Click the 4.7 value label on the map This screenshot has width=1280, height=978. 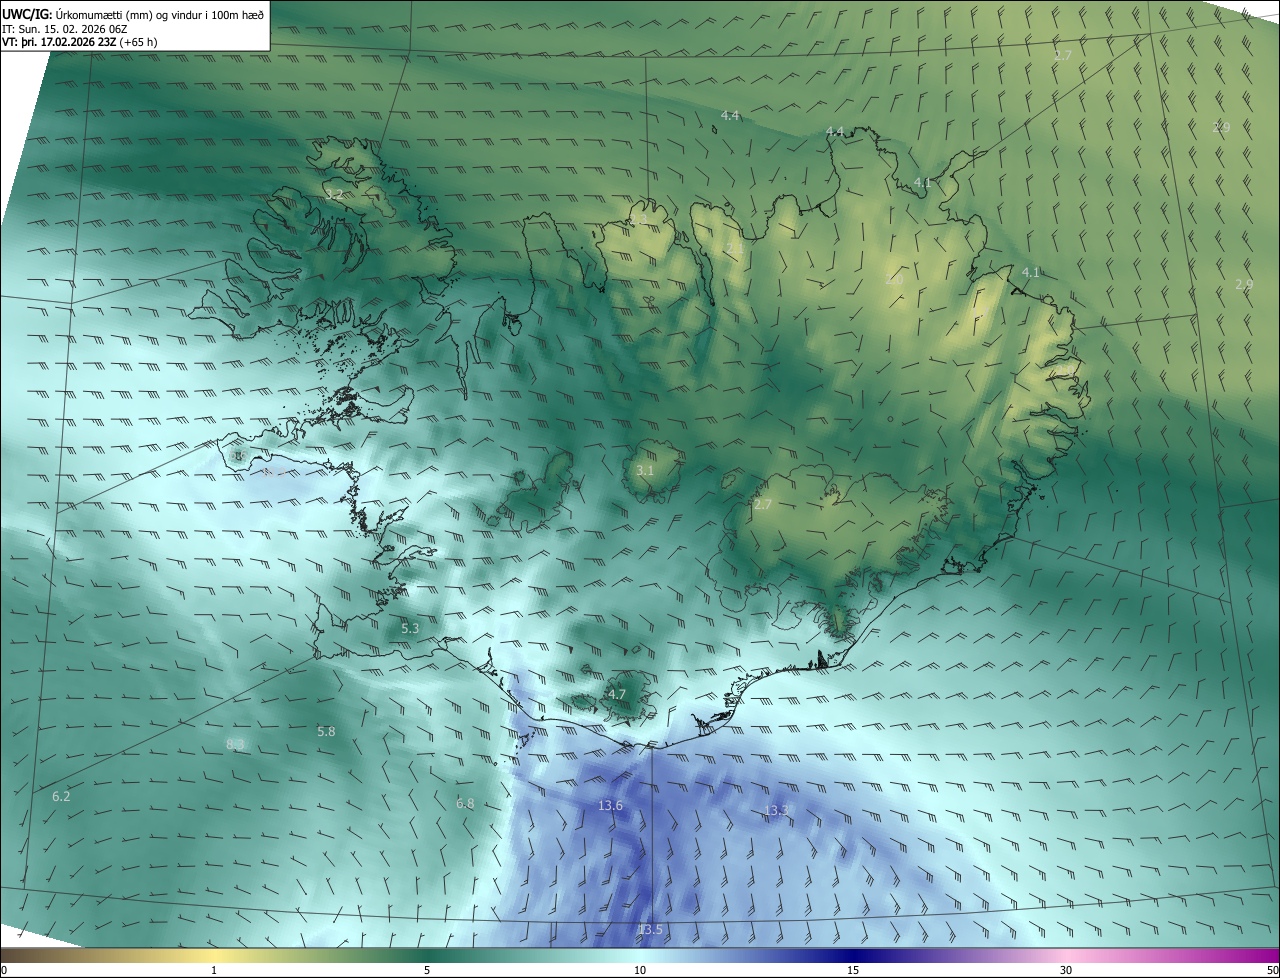point(617,694)
